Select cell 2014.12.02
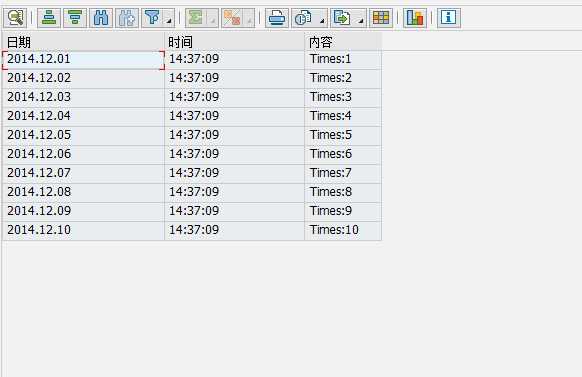Screen dimensions: 582x377 (83, 79)
